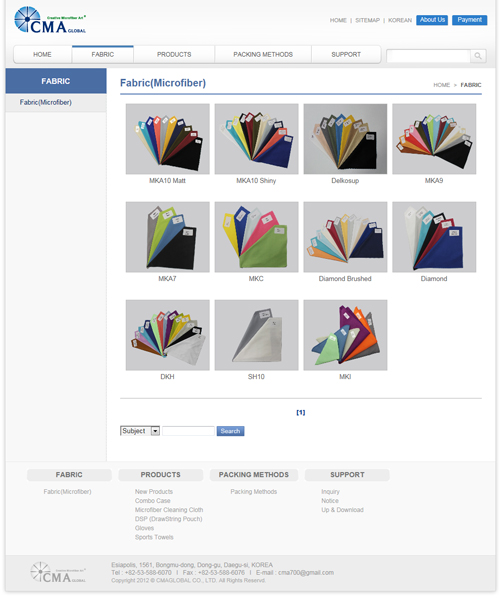
Task: Click the CMA Global logo at top
Action: (x=50, y=20)
